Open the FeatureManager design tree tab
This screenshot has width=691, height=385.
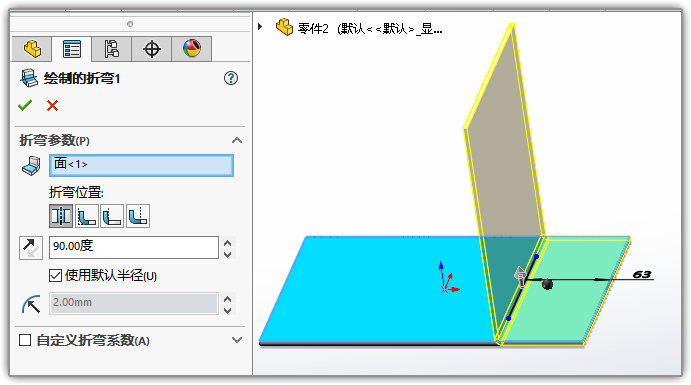(32, 49)
